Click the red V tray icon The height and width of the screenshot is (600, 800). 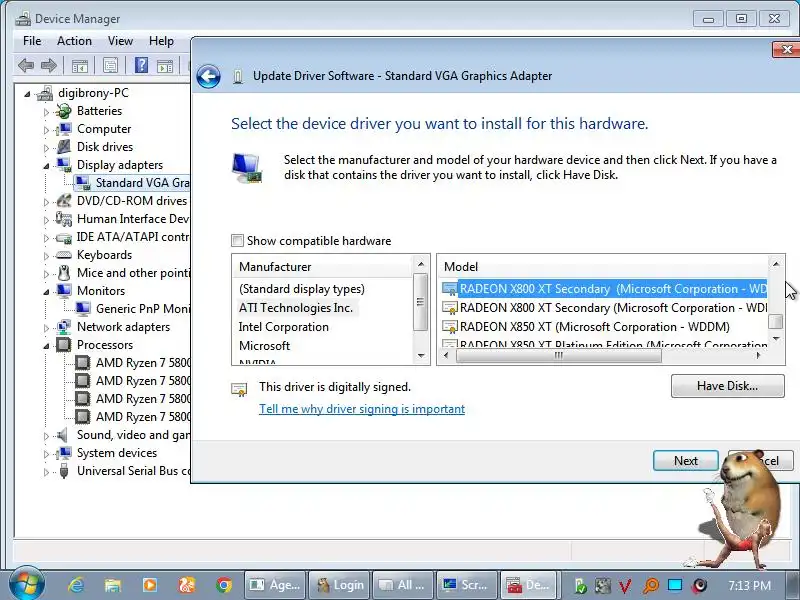pyautogui.click(x=625, y=585)
